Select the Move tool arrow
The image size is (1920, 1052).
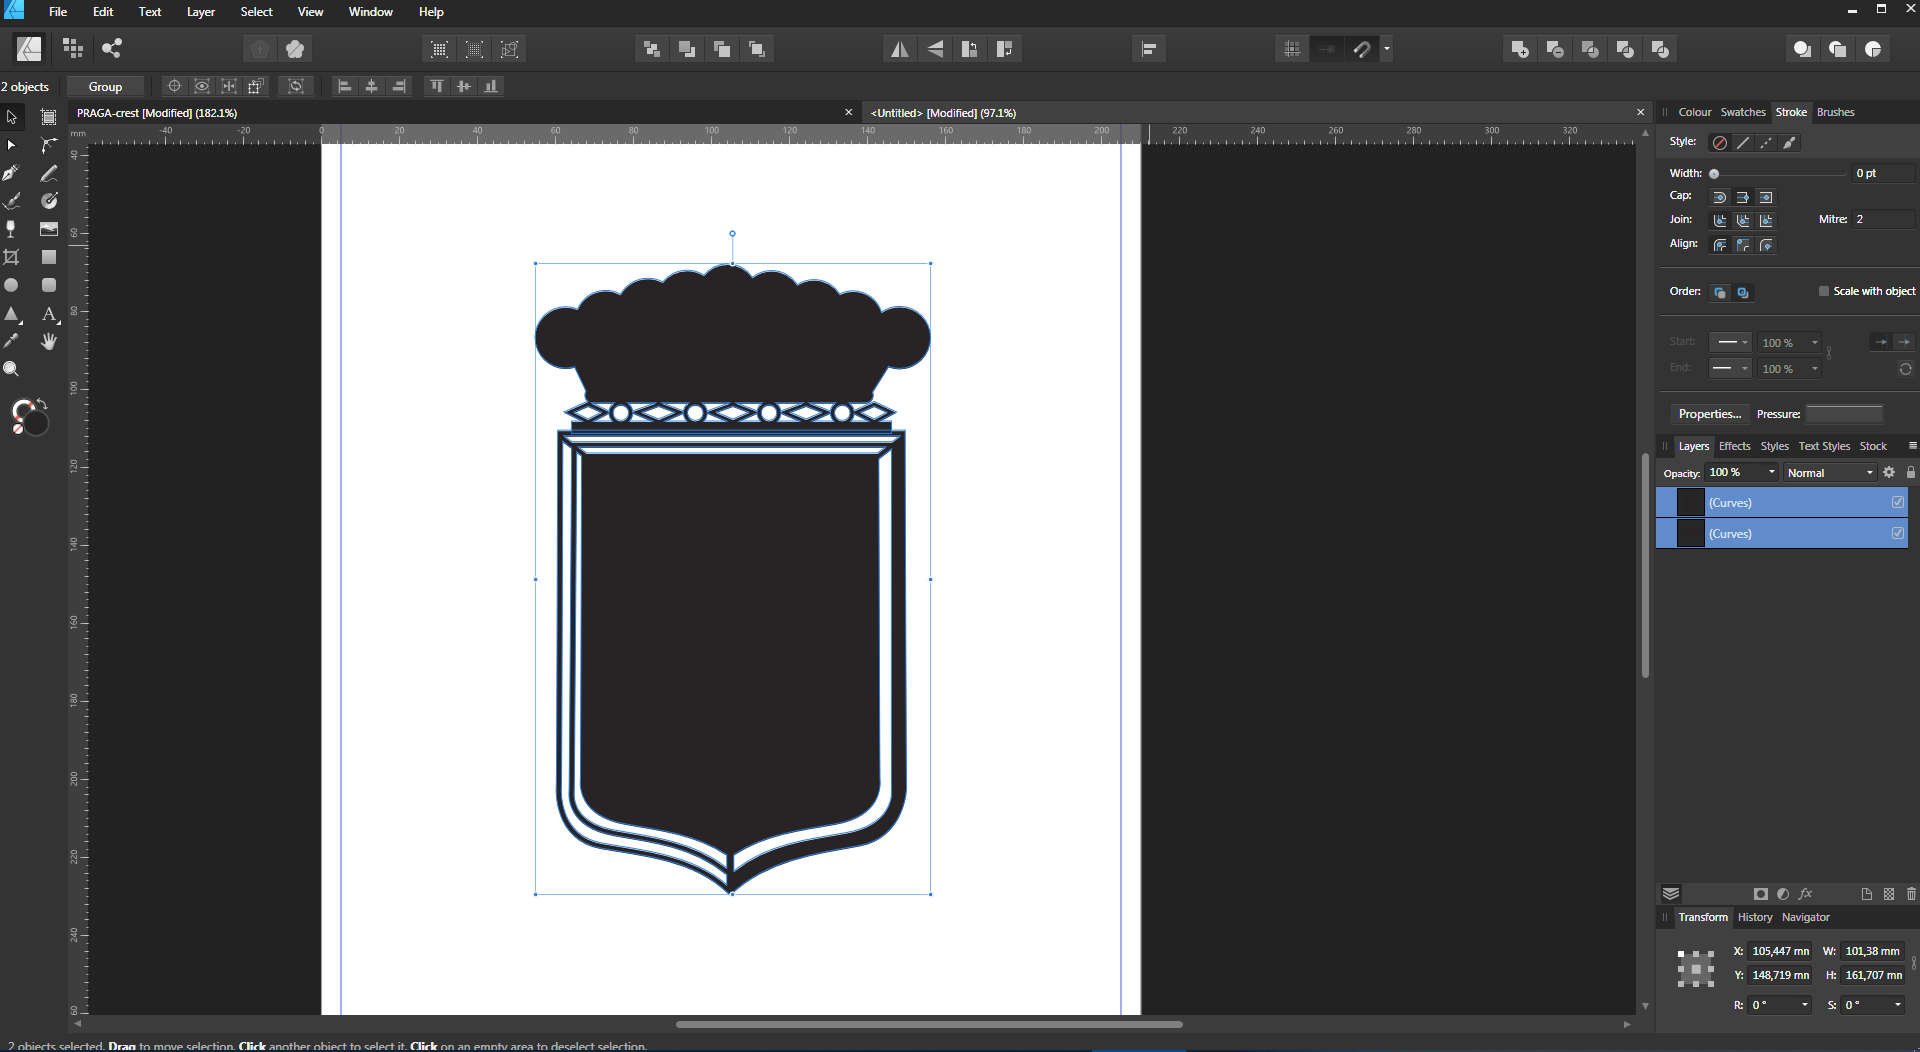(x=12, y=117)
